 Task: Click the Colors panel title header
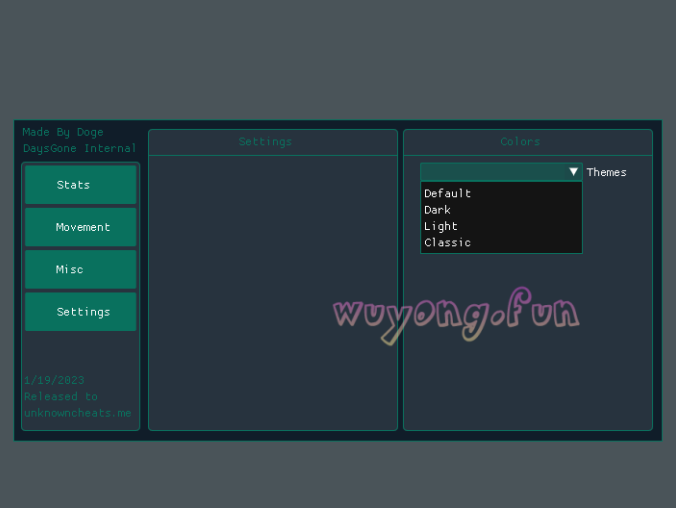[520, 142]
